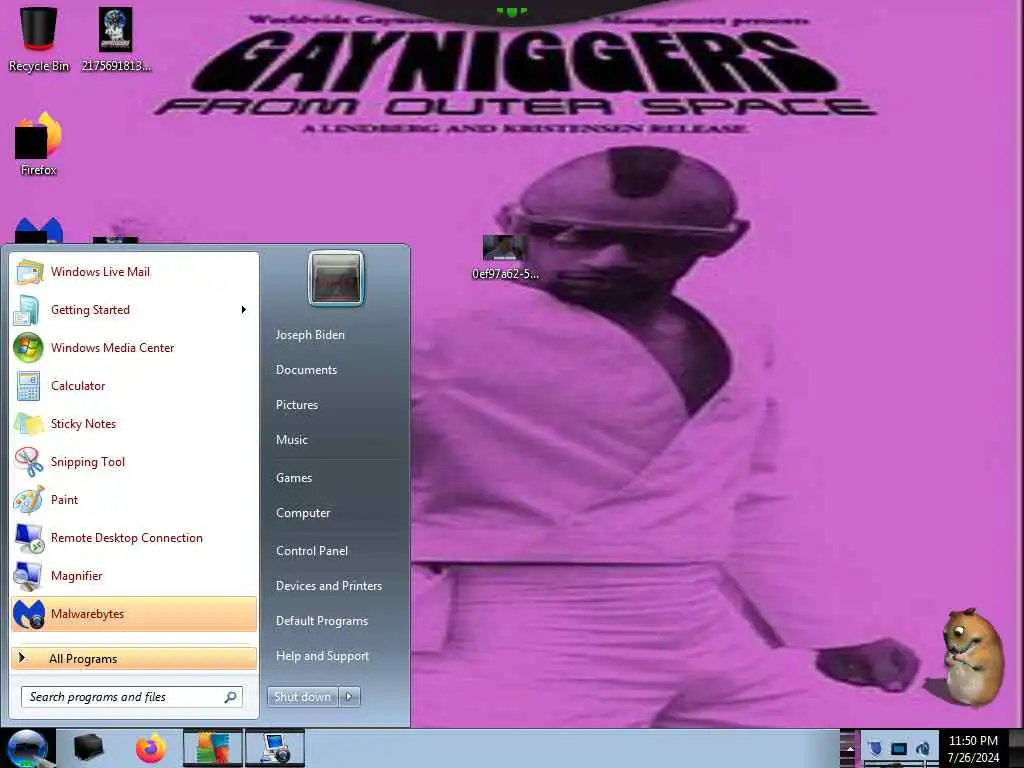Show hidden system tray icons

tap(850, 749)
